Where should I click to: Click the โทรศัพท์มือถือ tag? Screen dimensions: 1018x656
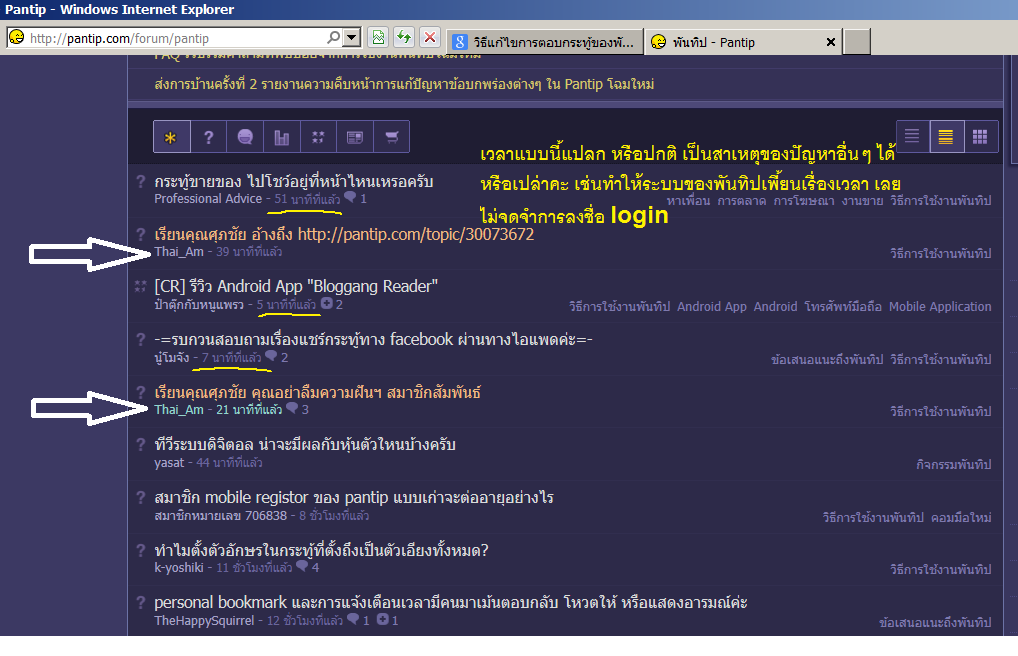[x=843, y=307]
